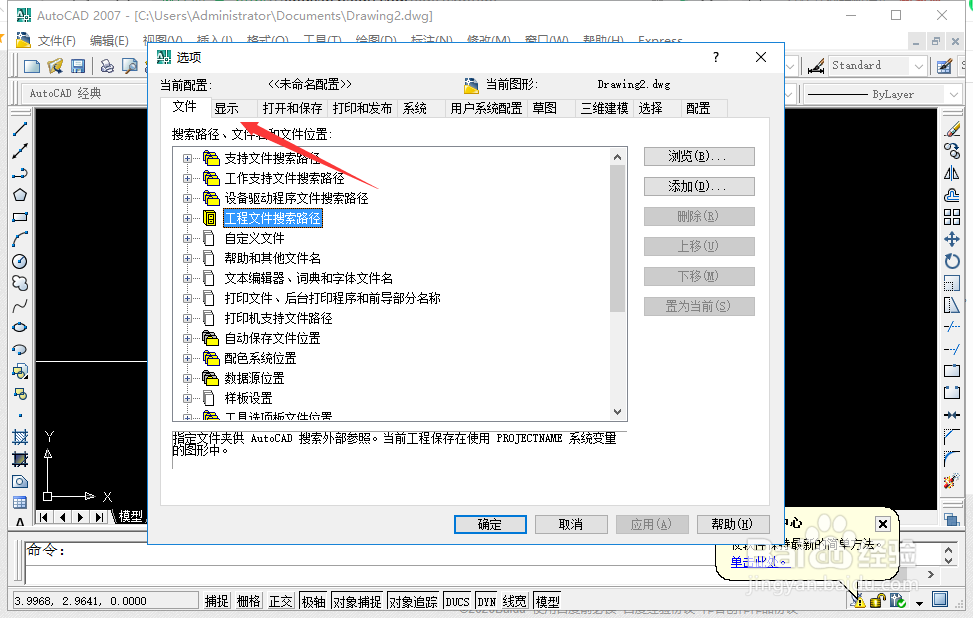Screen dimensions: 973x618
Task: Select the 工程文件搜索路径 tree item
Action: [272, 217]
